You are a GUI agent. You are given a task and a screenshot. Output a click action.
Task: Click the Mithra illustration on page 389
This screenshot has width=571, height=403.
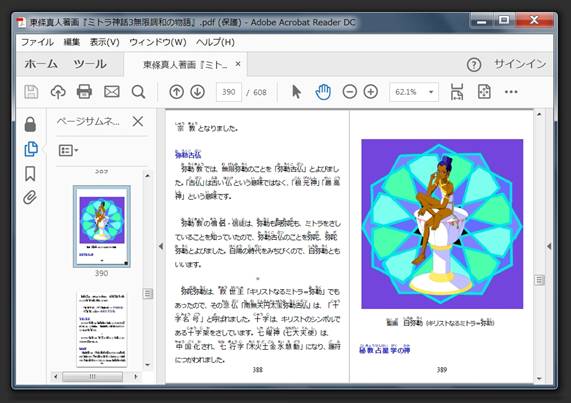(x=442, y=224)
